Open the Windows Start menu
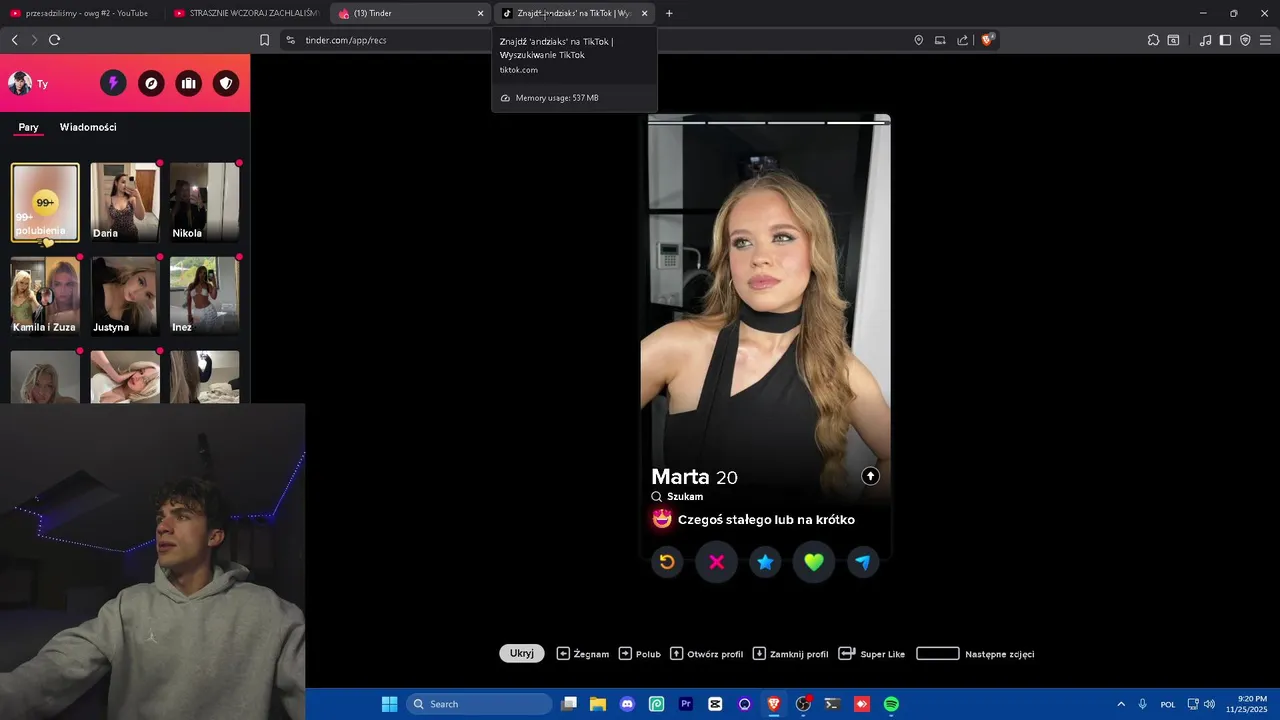1280x720 pixels. click(x=389, y=704)
